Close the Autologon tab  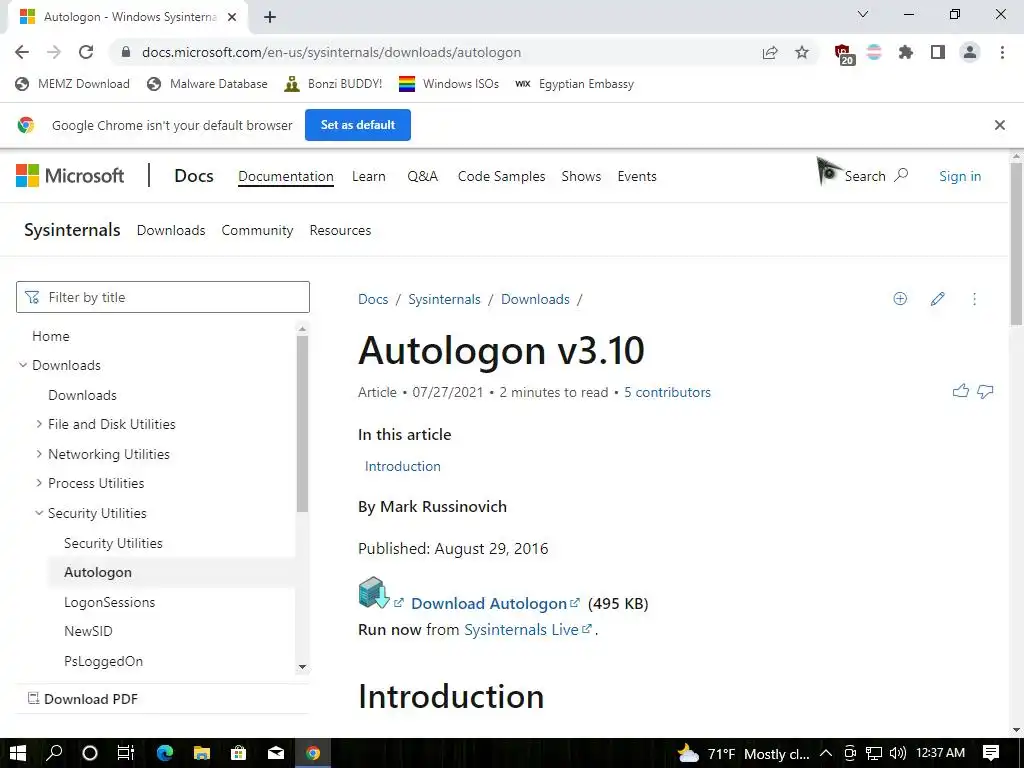tap(232, 17)
